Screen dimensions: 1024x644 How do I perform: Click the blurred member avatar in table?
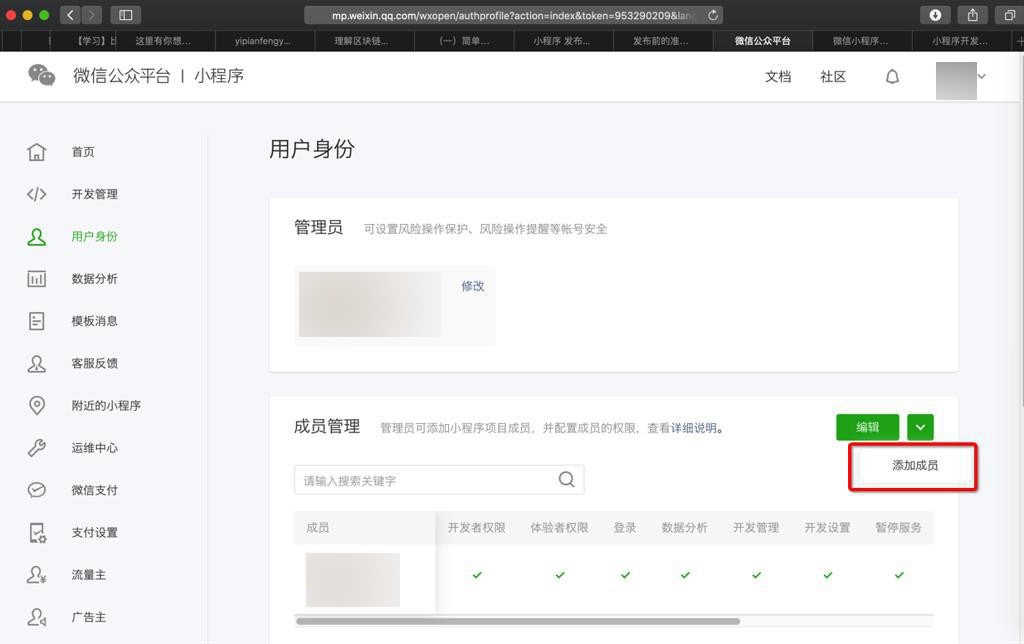(353, 579)
